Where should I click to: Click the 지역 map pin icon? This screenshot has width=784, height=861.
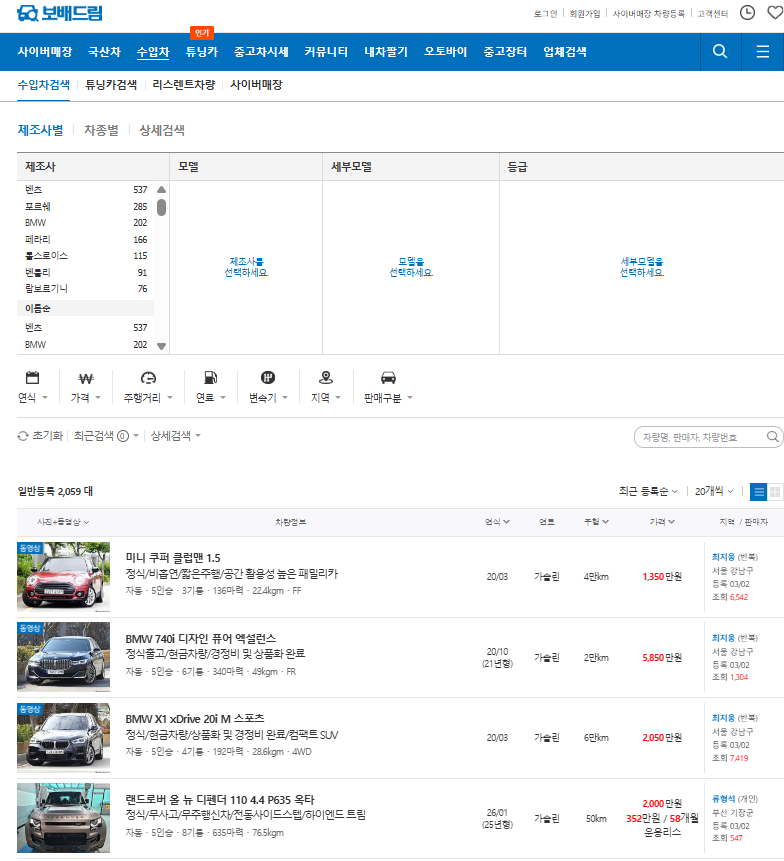coord(326,377)
